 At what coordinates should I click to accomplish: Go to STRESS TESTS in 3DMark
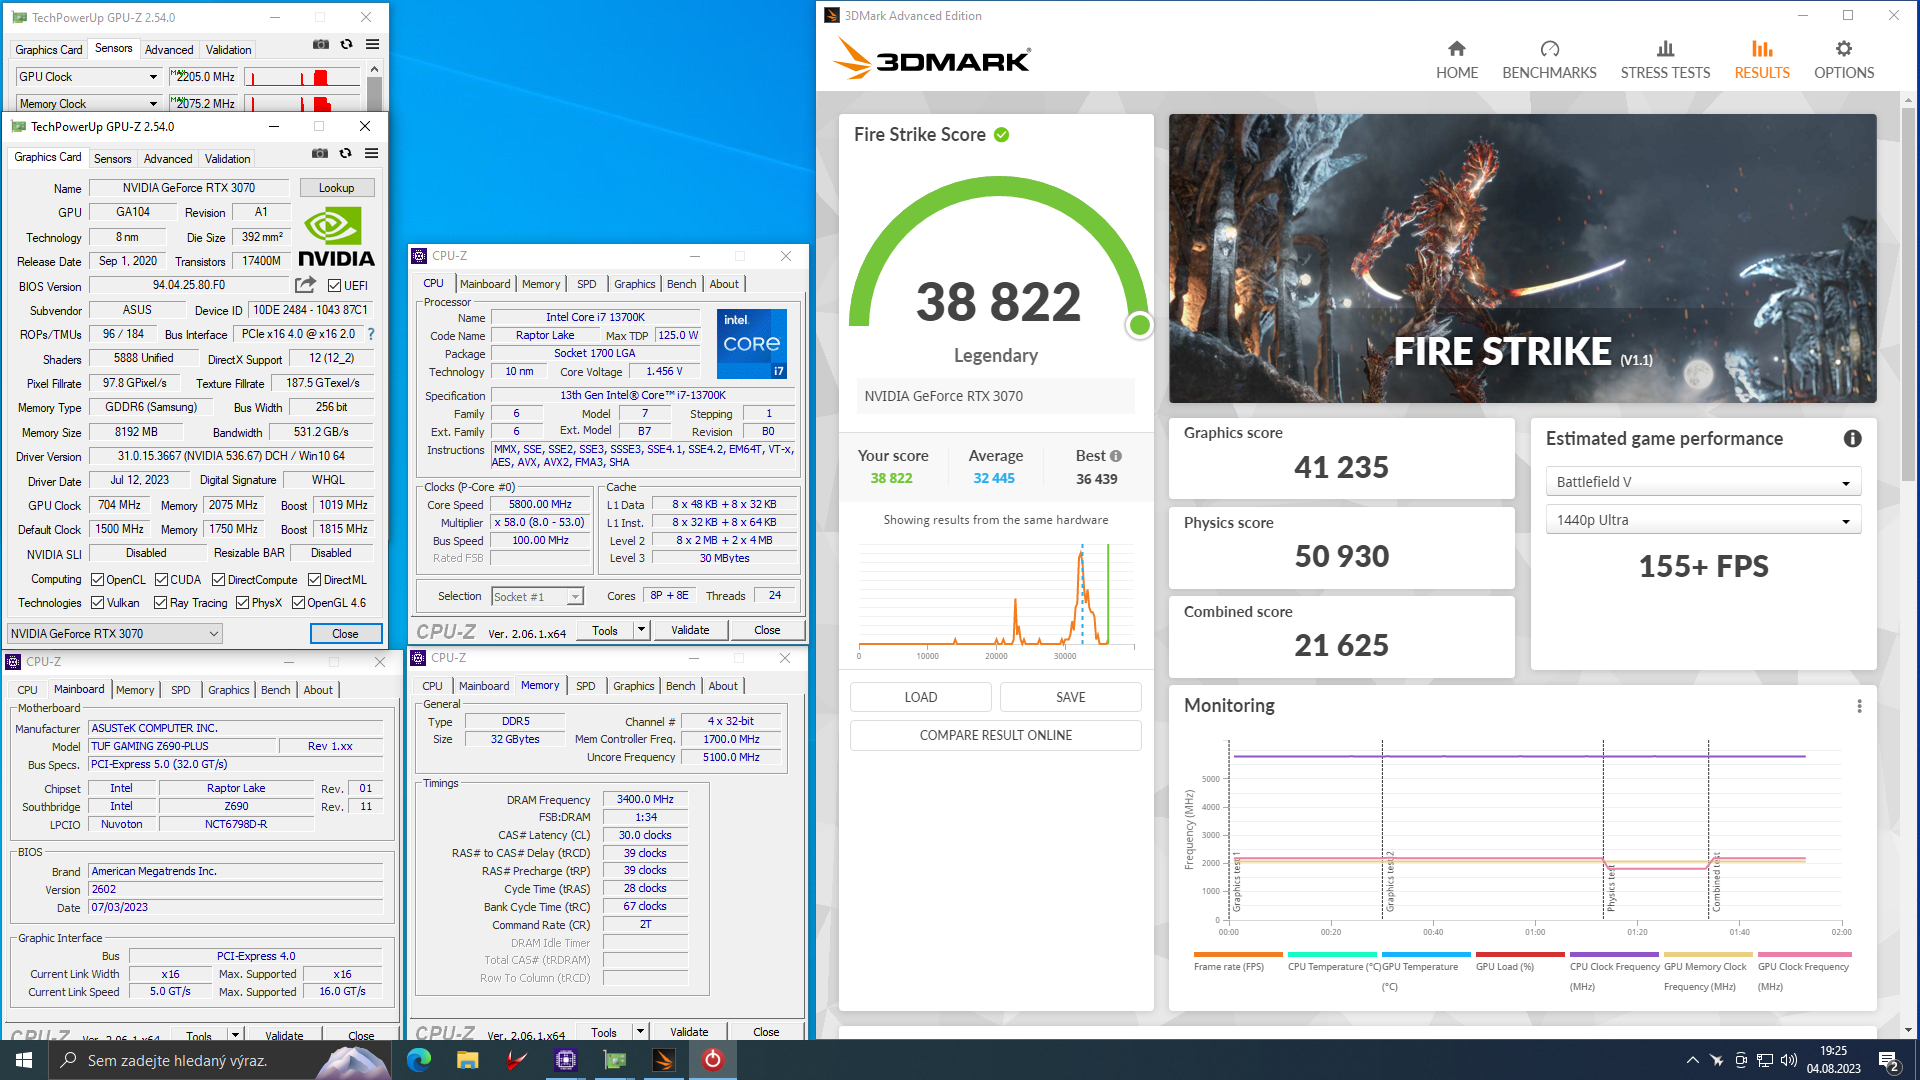[x=1665, y=60]
